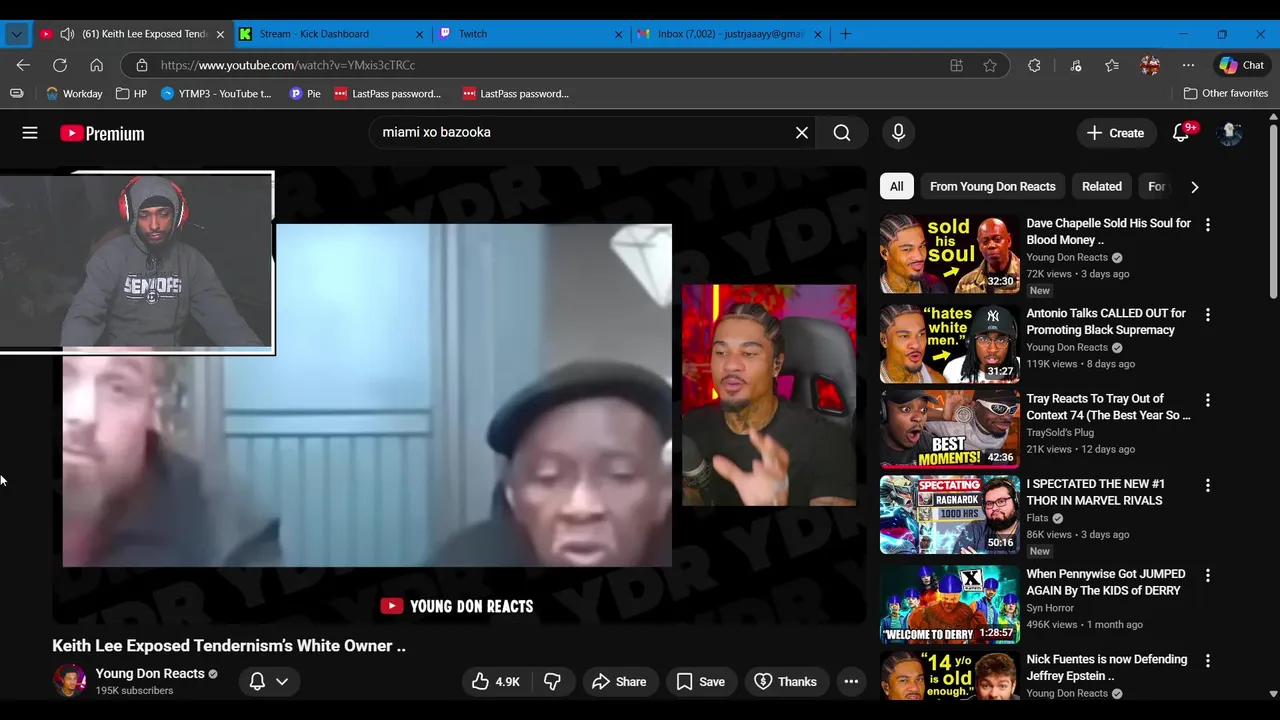Open the YouTube hamburger guide menu
The height and width of the screenshot is (720, 1280).
(x=30, y=133)
